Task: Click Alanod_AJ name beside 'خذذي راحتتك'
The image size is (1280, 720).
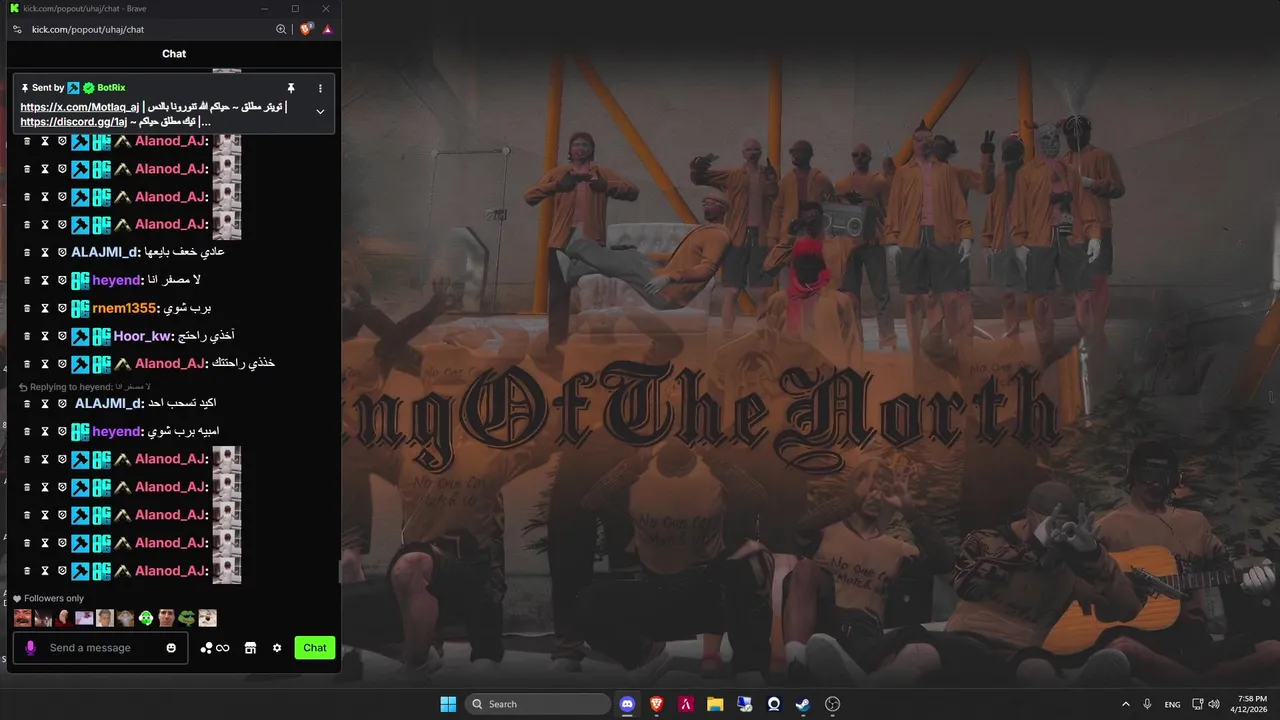Action: (x=171, y=363)
